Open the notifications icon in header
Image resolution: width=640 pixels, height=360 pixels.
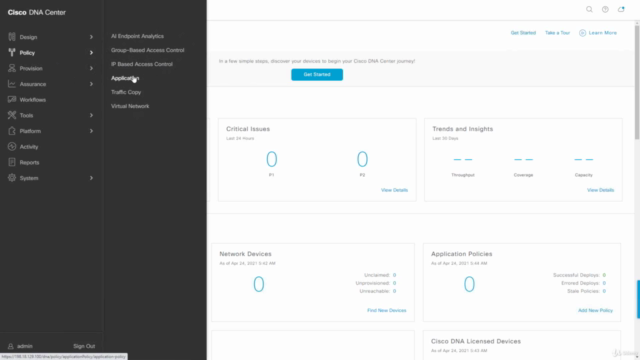click(621, 9)
